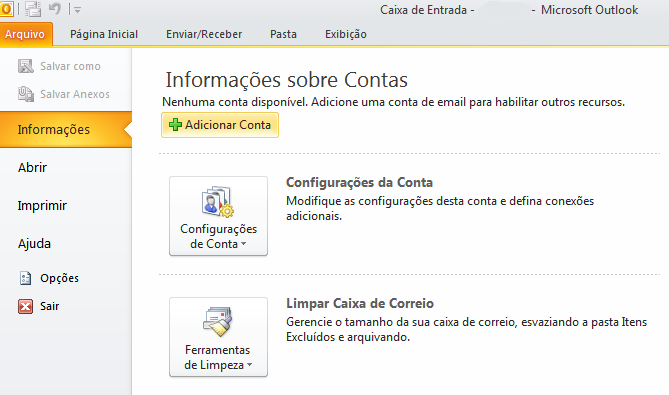
Task: Open the Customize Quick Access Toolbar arrow
Action: 77,10
